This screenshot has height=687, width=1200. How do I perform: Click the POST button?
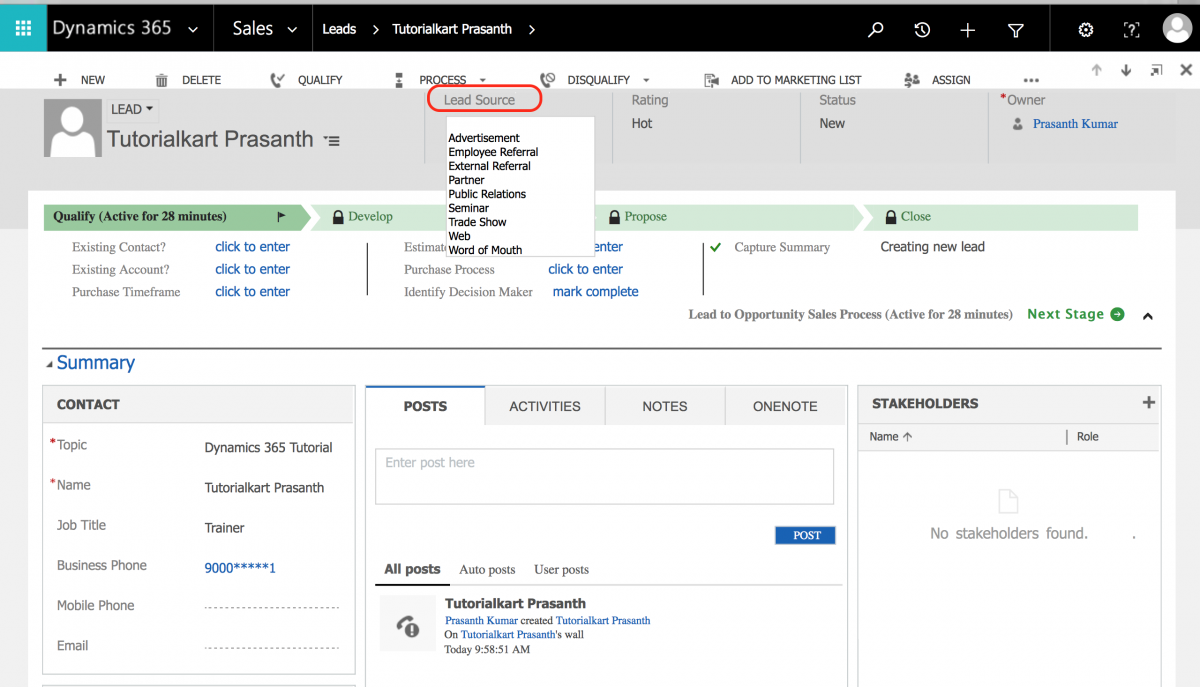805,535
